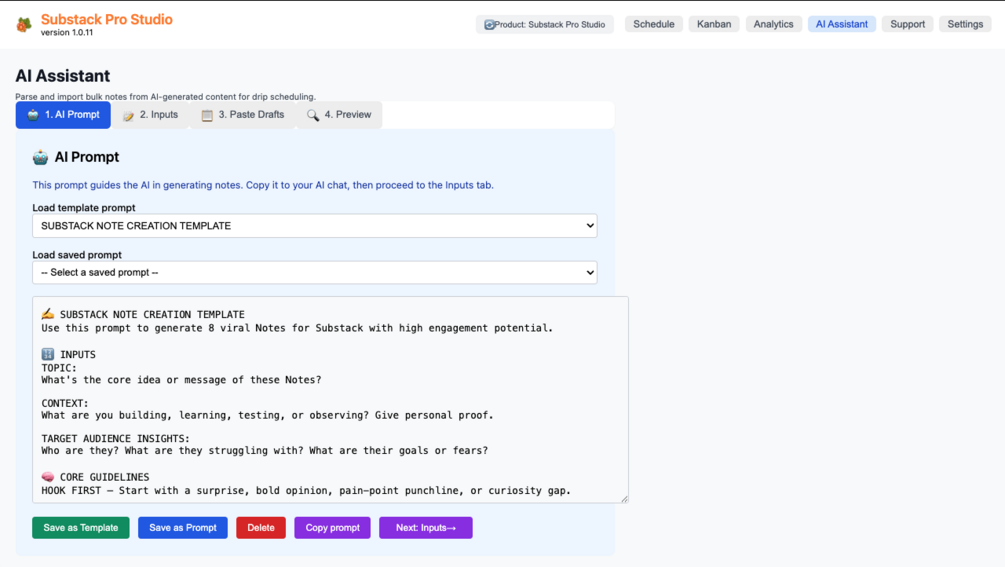Click the pencil icon on Inputs tab
Screen dimensions: 1005x567
click(128, 116)
